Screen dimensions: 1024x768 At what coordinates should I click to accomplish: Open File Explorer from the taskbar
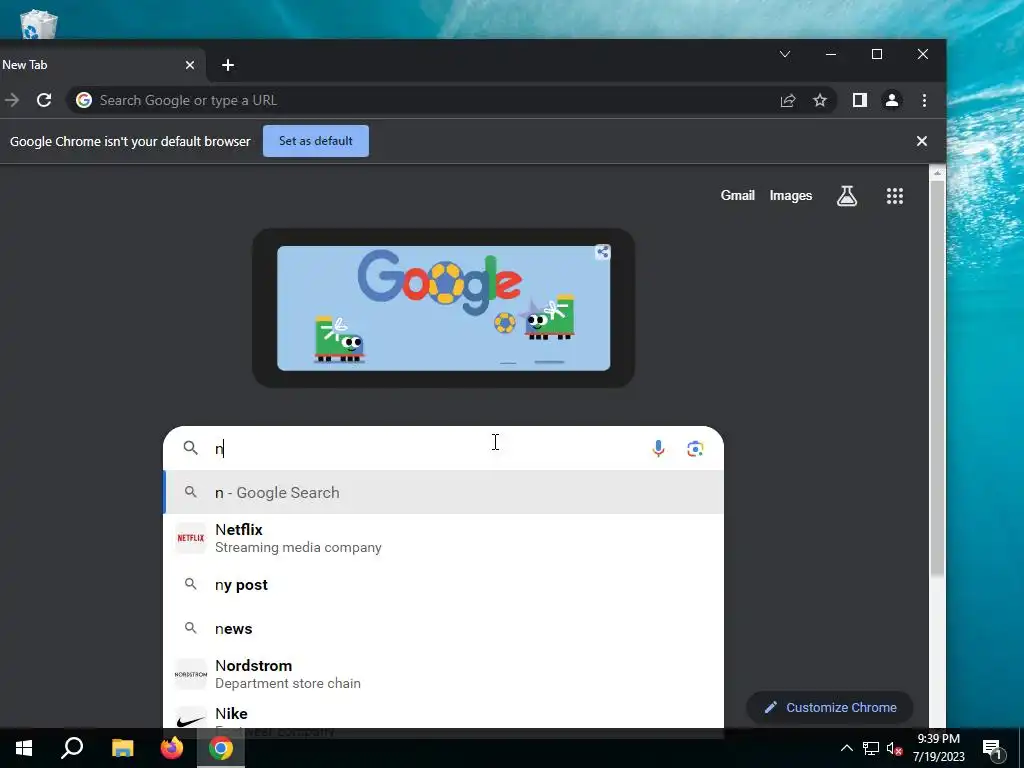click(122, 748)
